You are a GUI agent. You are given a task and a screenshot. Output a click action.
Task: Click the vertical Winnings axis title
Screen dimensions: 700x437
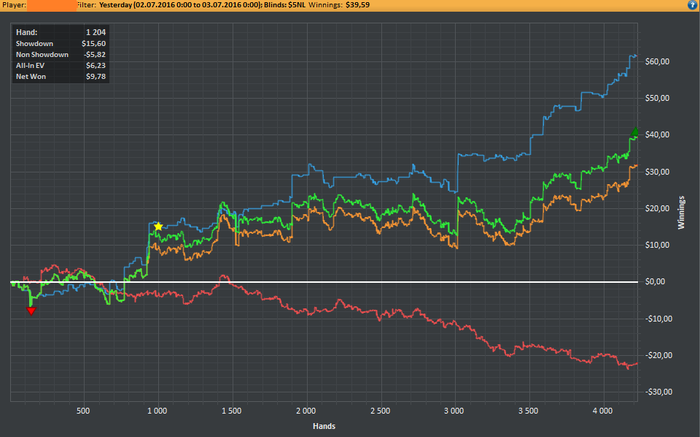[681, 213]
